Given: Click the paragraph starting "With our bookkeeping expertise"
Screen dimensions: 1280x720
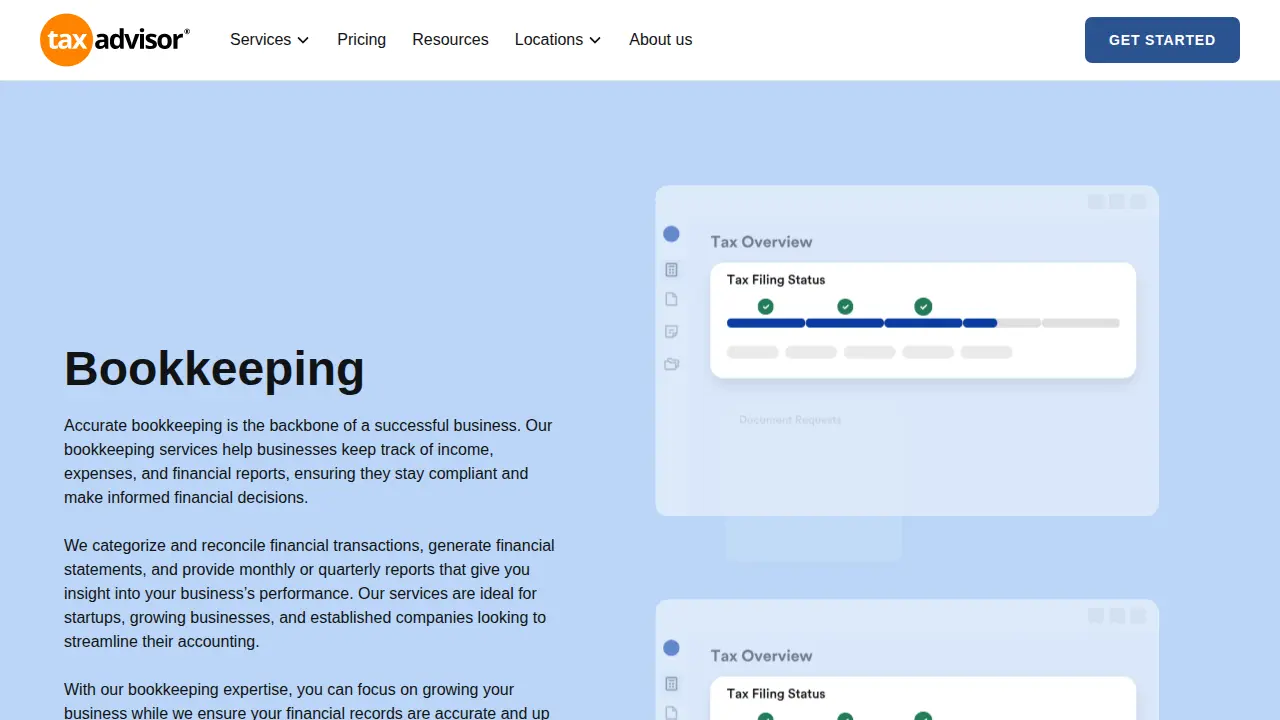Looking at the screenshot, I should 309,700.
